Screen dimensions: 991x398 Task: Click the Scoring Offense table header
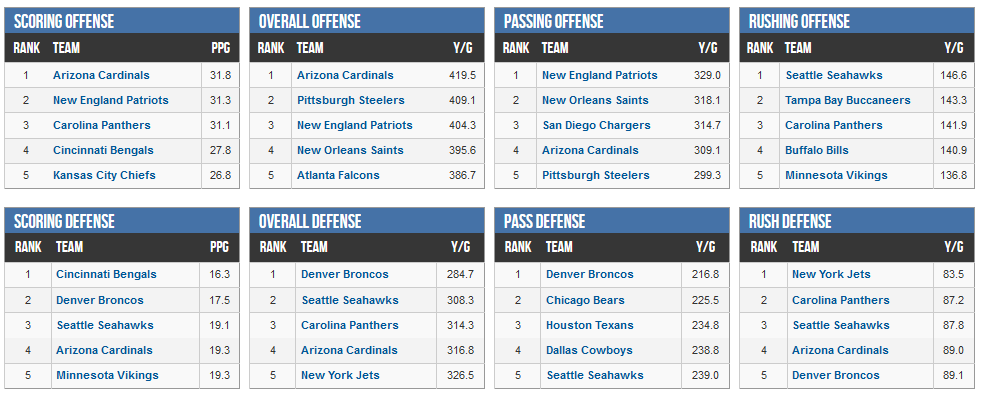122,21
